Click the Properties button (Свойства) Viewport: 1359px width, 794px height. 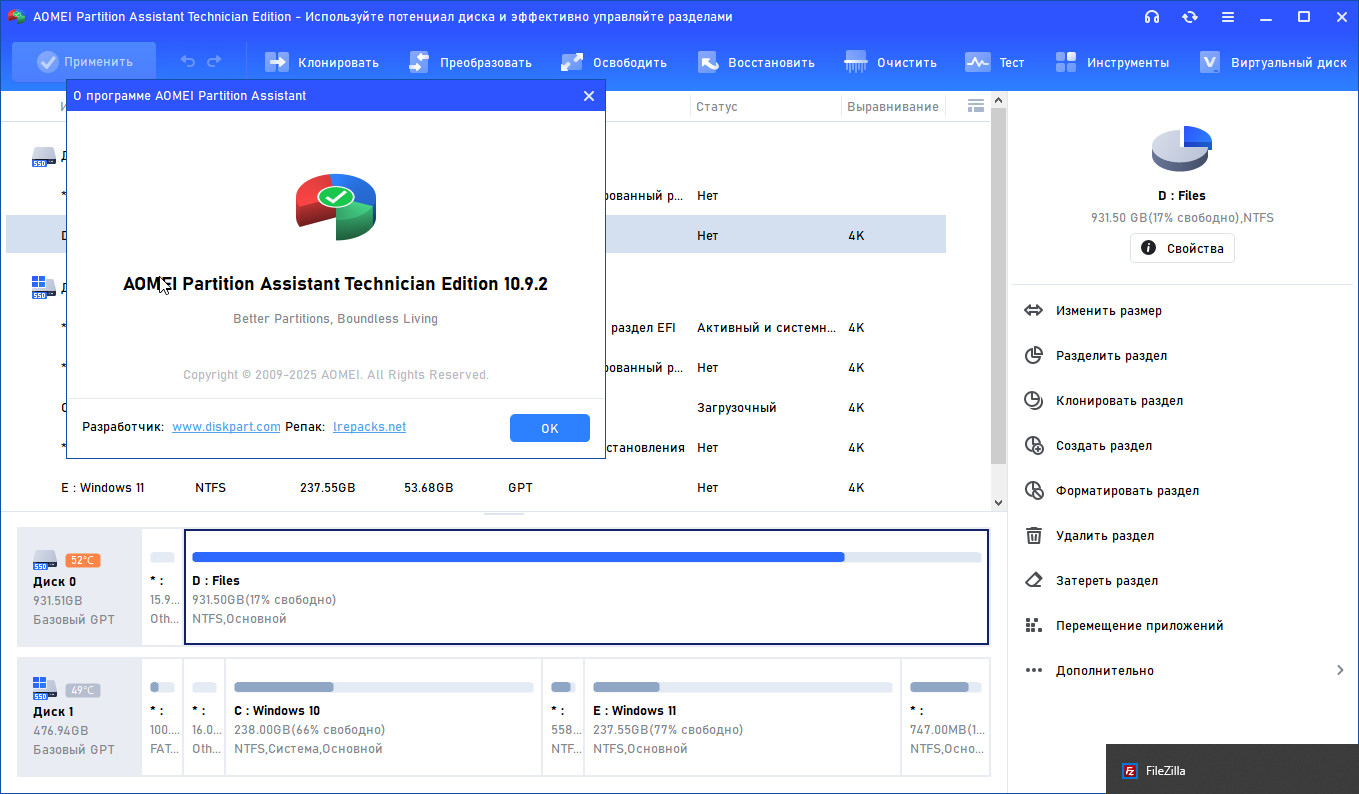pyautogui.click(x=1182, y=248)
